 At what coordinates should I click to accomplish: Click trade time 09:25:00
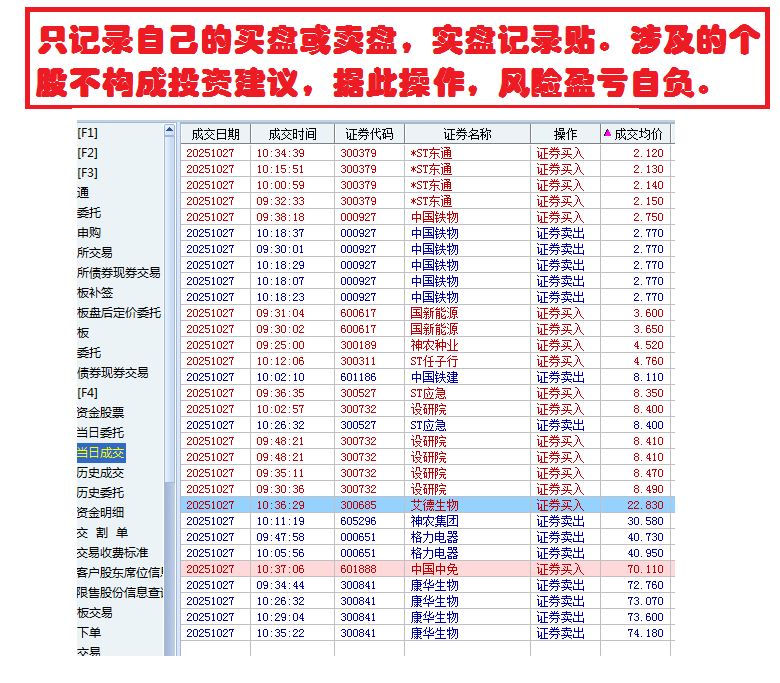click(280, 345)
